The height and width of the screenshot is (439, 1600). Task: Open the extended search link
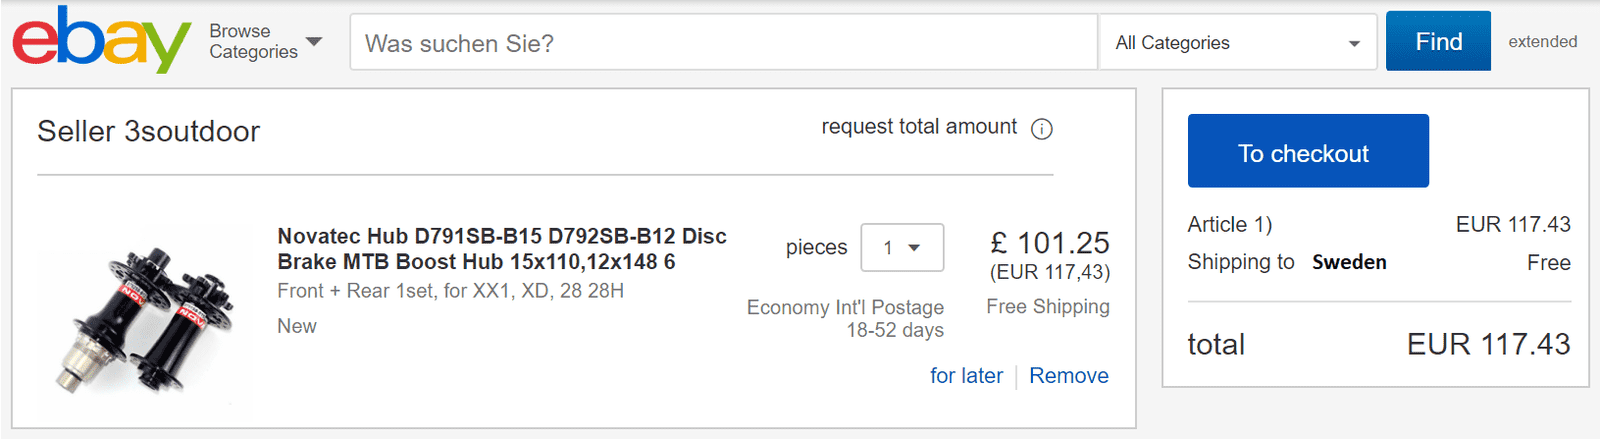pos(1542,42)
